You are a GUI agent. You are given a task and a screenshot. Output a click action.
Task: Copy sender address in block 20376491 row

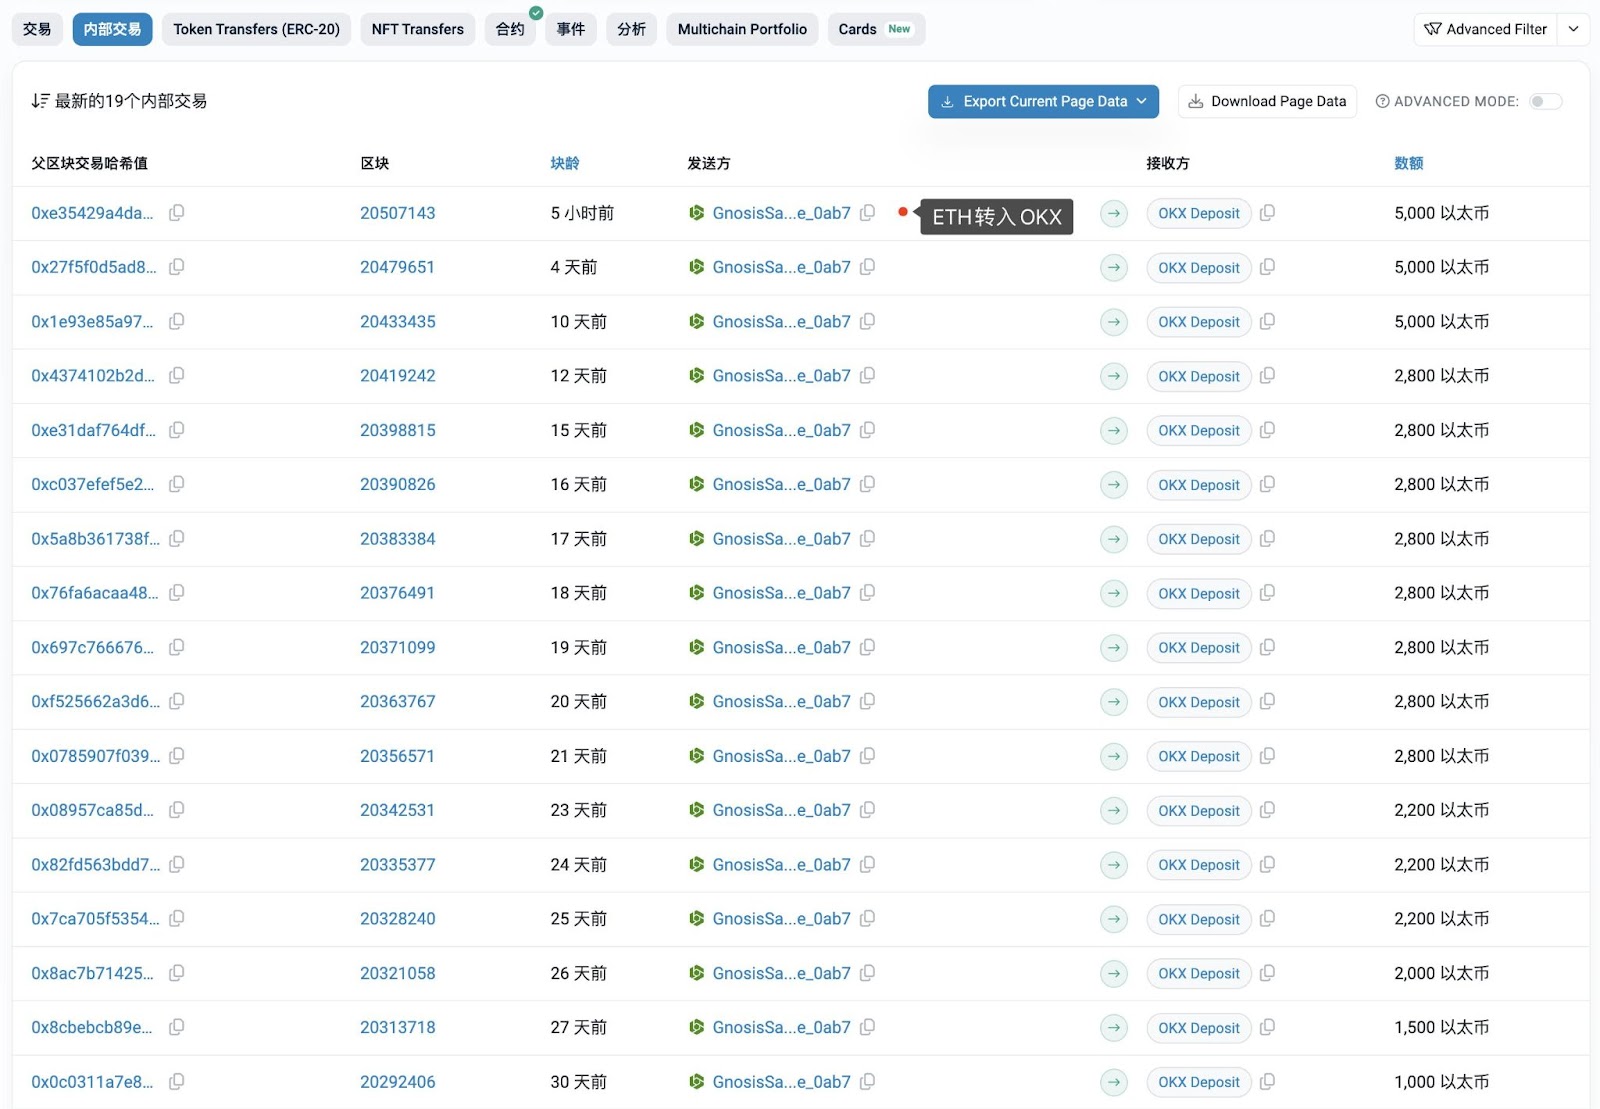coord(868,592)
